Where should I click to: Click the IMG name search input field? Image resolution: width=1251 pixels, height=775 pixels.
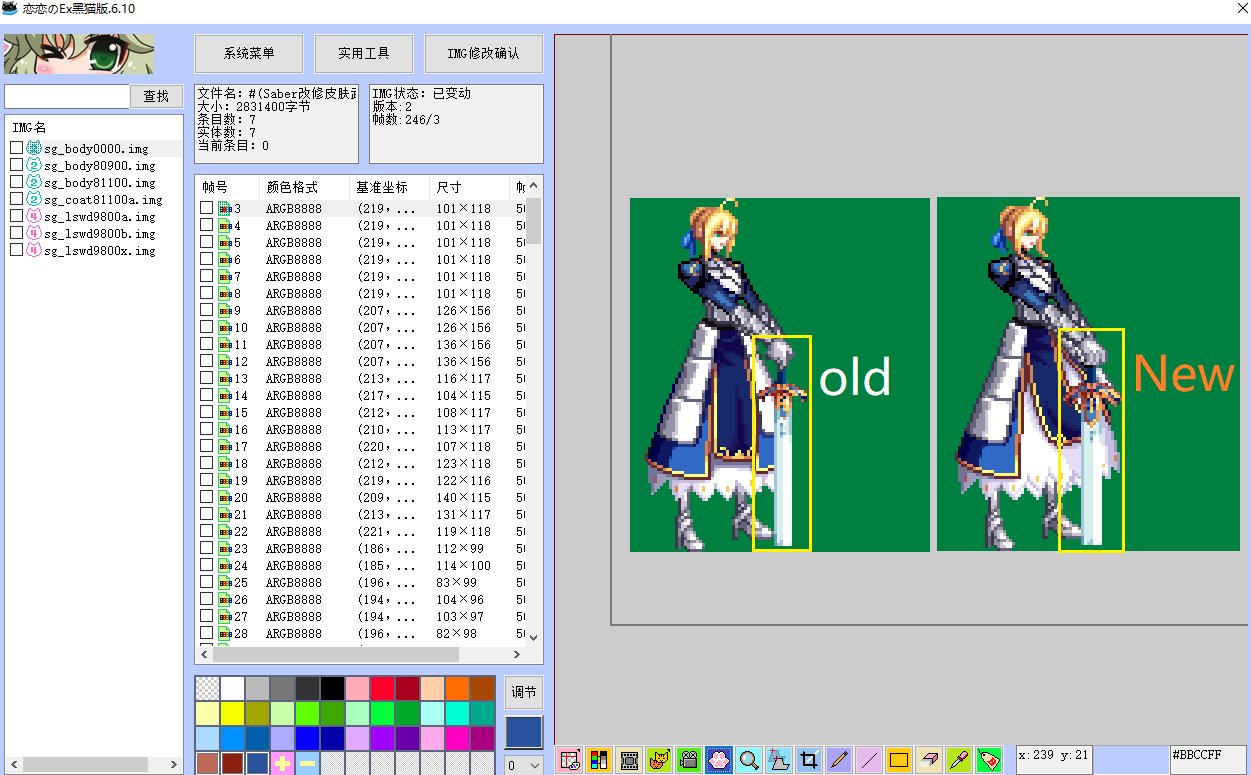67,96
